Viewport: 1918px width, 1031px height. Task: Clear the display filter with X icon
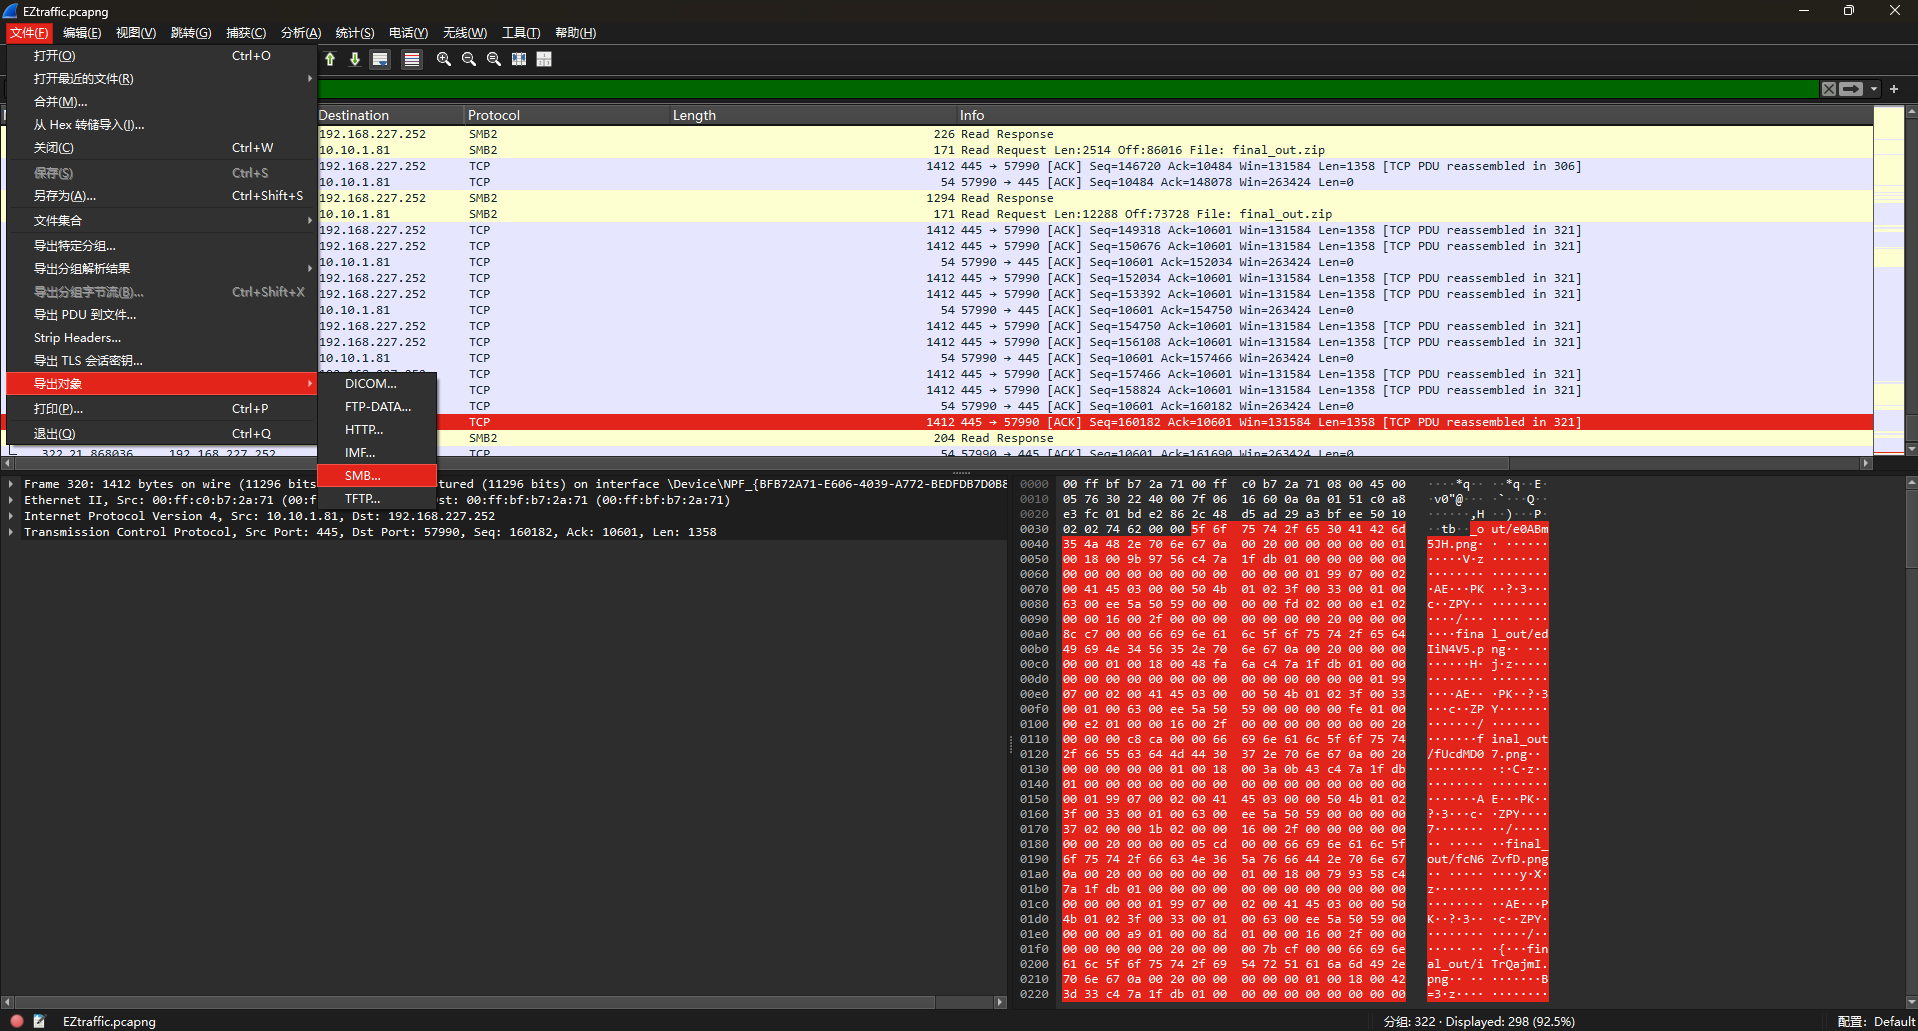pos(1829,89)
